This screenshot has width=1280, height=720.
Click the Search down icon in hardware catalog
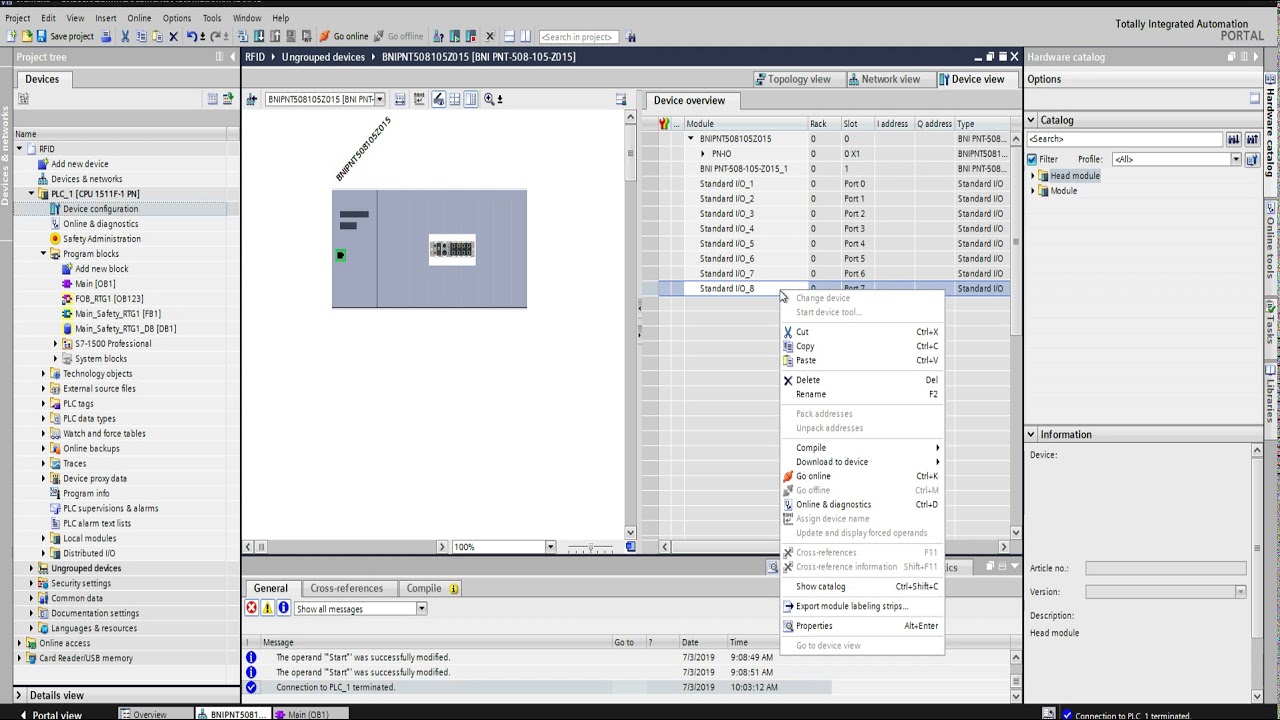[1234, 139]
